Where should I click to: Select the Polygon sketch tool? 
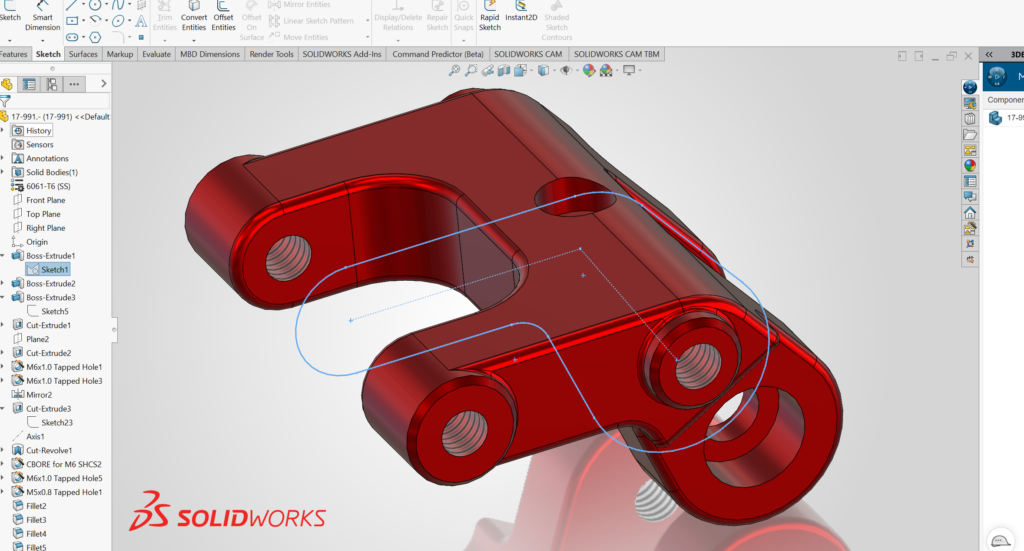[x=95, y=37]
